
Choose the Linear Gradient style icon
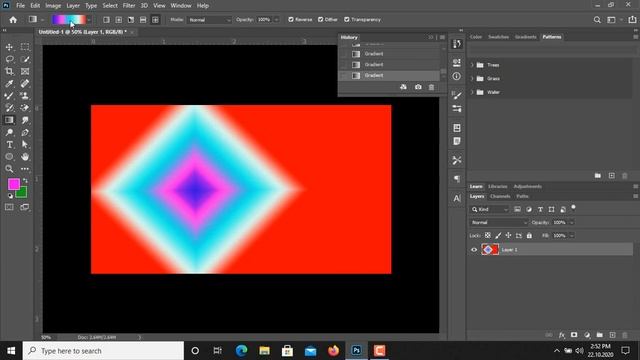tap(106, 20)
